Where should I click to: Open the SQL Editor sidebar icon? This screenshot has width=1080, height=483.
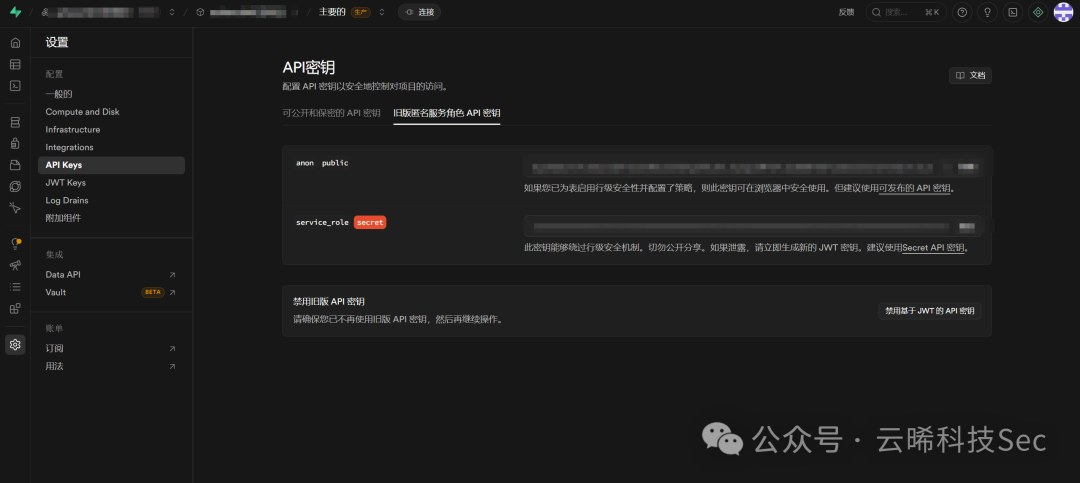(x=15, y=86)
